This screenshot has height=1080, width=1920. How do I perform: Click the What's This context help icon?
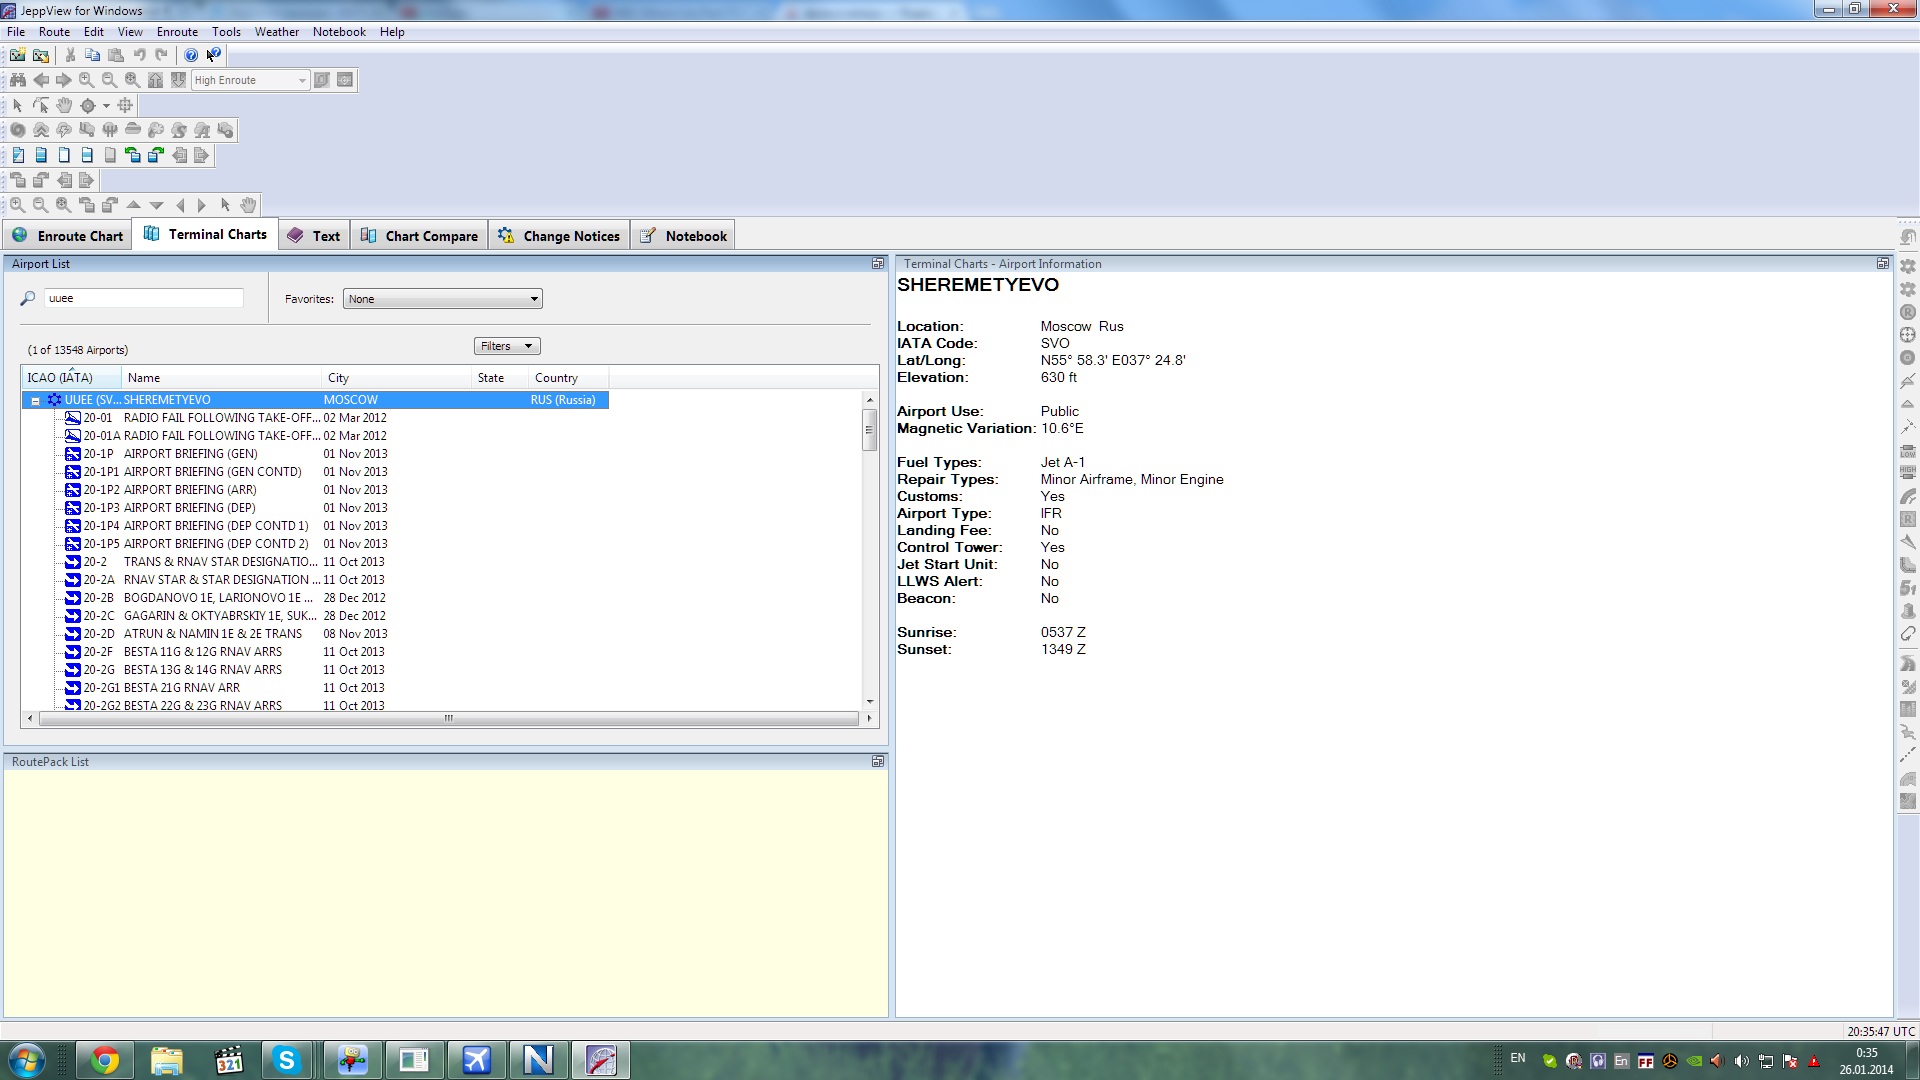pos(214,55)
